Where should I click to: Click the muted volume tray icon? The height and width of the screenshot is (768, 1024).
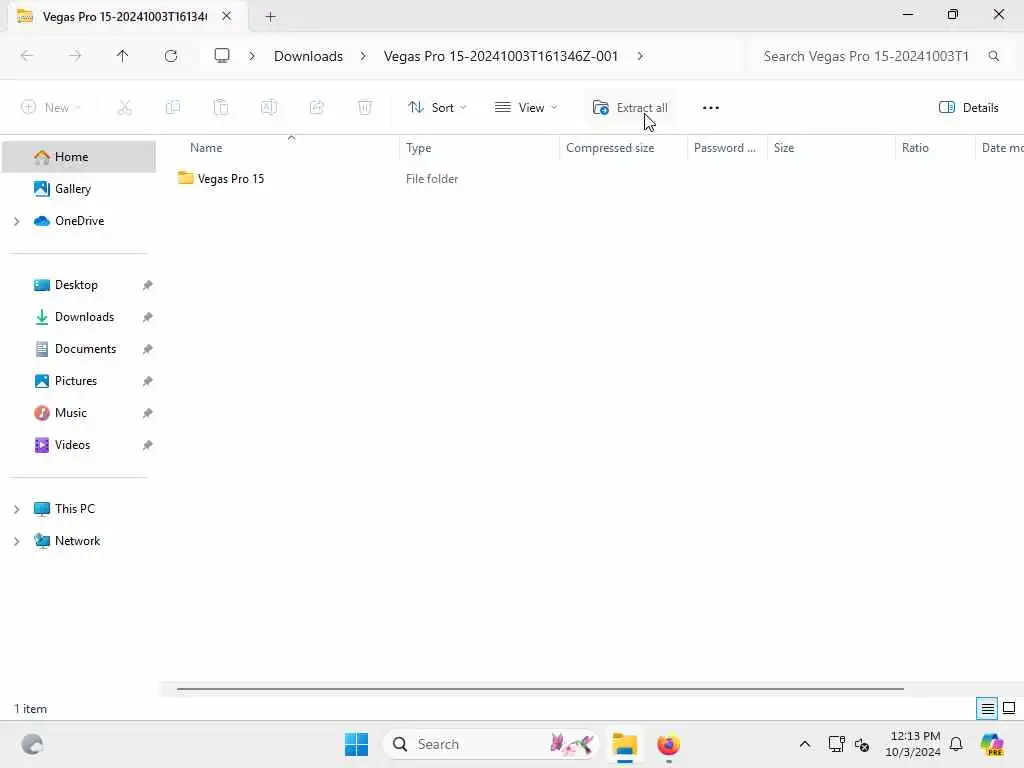click(x=862, y=744)
